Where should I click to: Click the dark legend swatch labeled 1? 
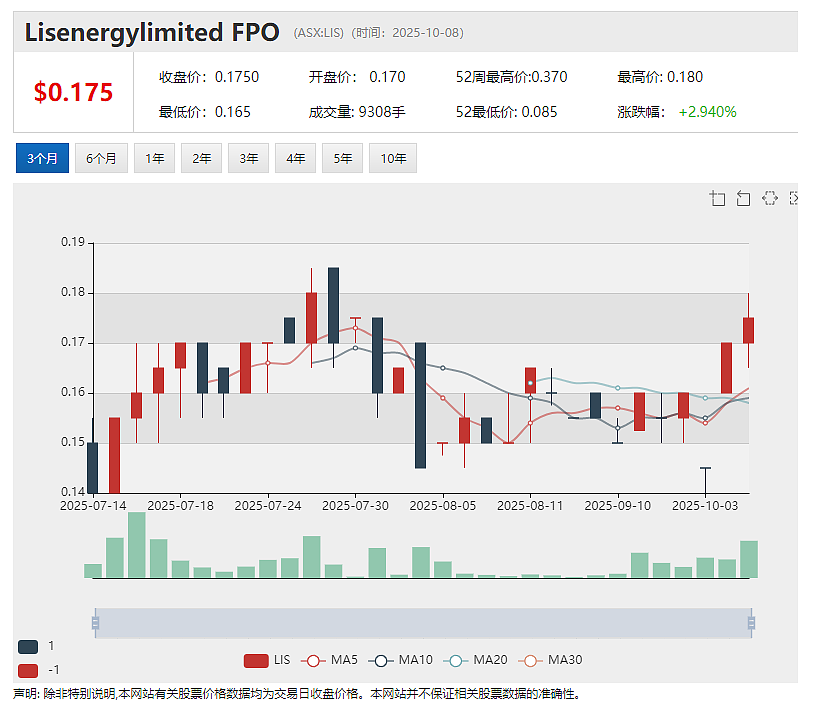click(28, 647)
